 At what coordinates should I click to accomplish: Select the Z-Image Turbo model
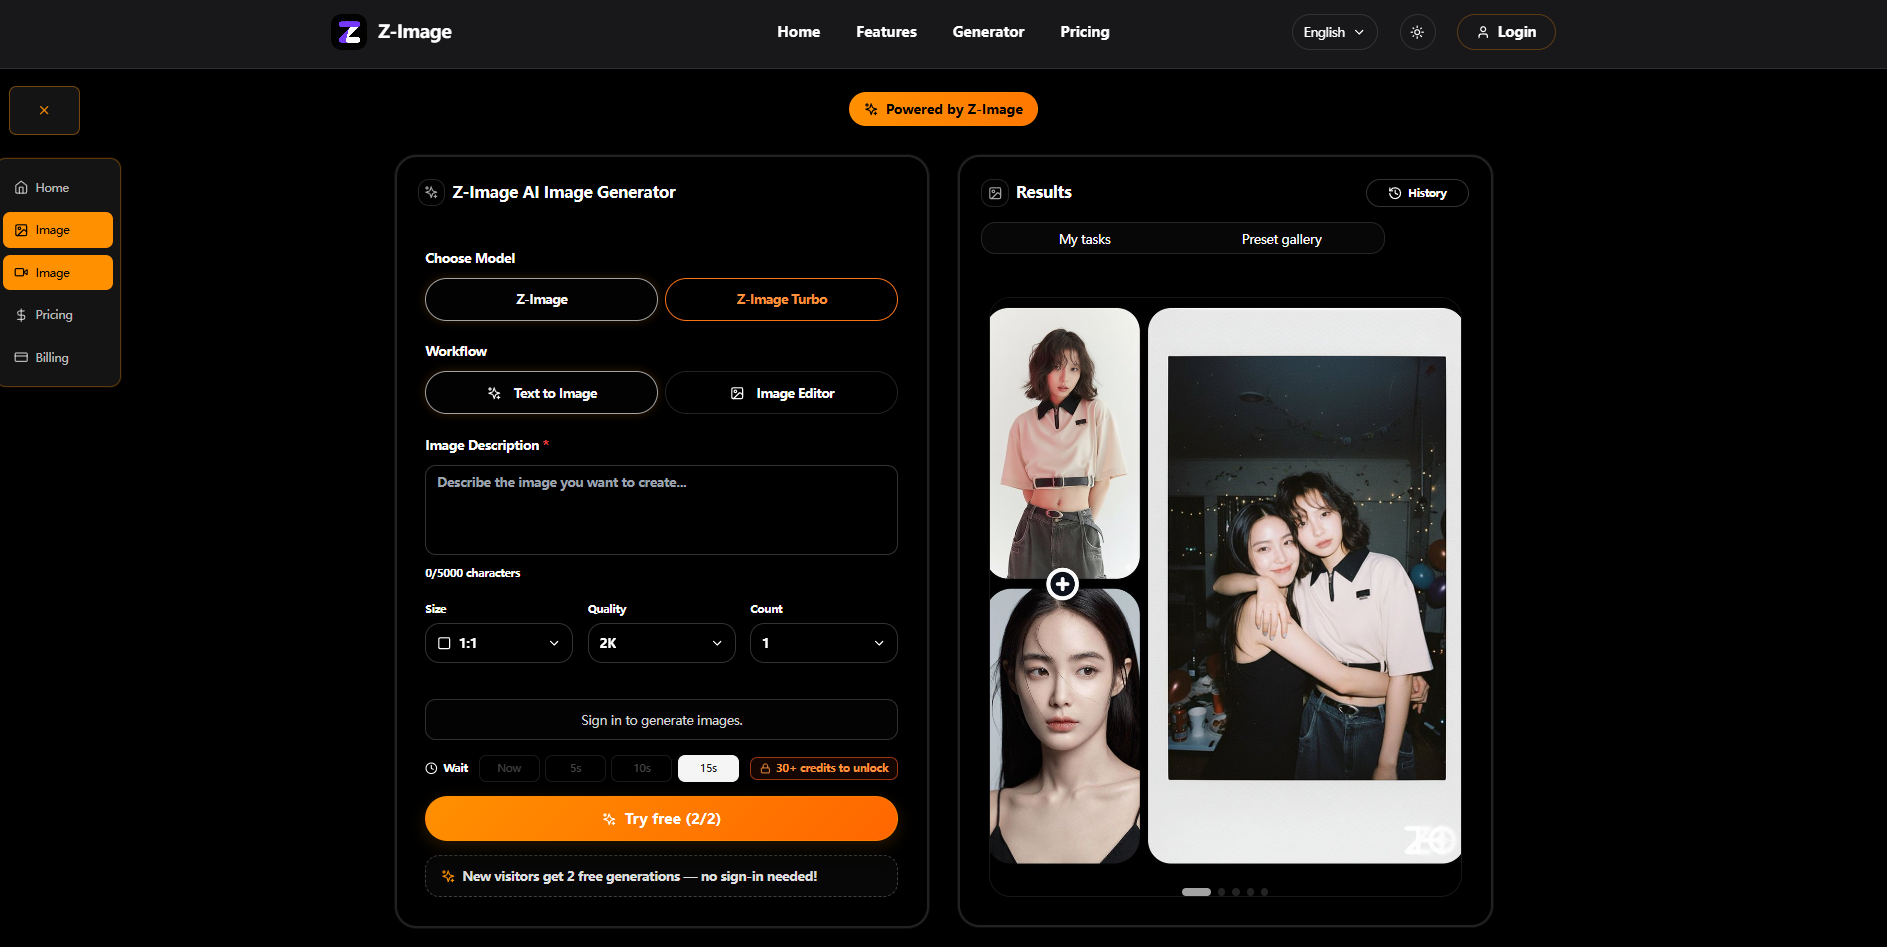(781, 299)
